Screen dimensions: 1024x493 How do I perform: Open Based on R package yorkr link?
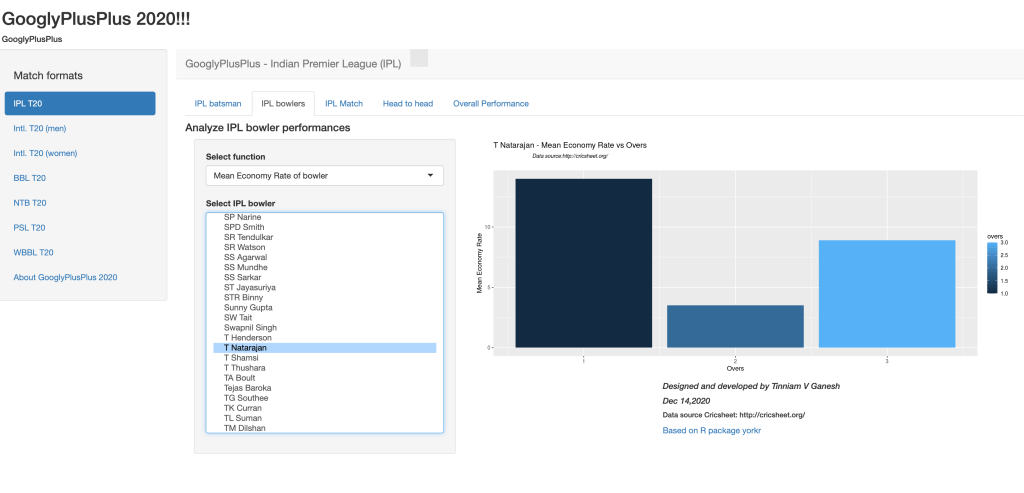[x=712, y=430]
